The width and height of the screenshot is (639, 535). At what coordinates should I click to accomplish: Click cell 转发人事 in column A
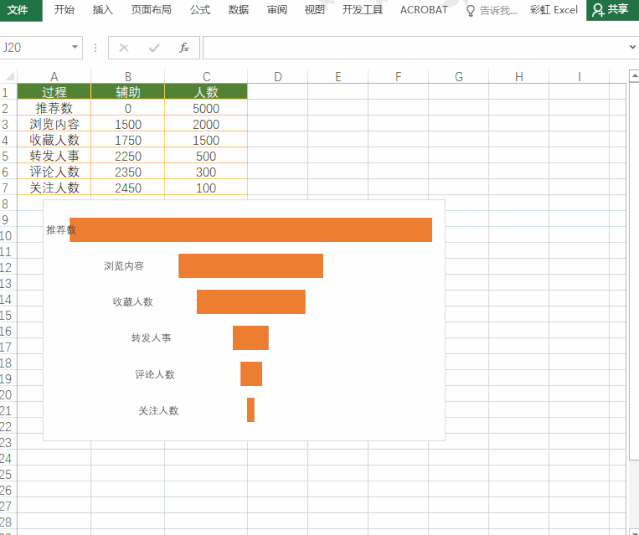pos(54,156)
